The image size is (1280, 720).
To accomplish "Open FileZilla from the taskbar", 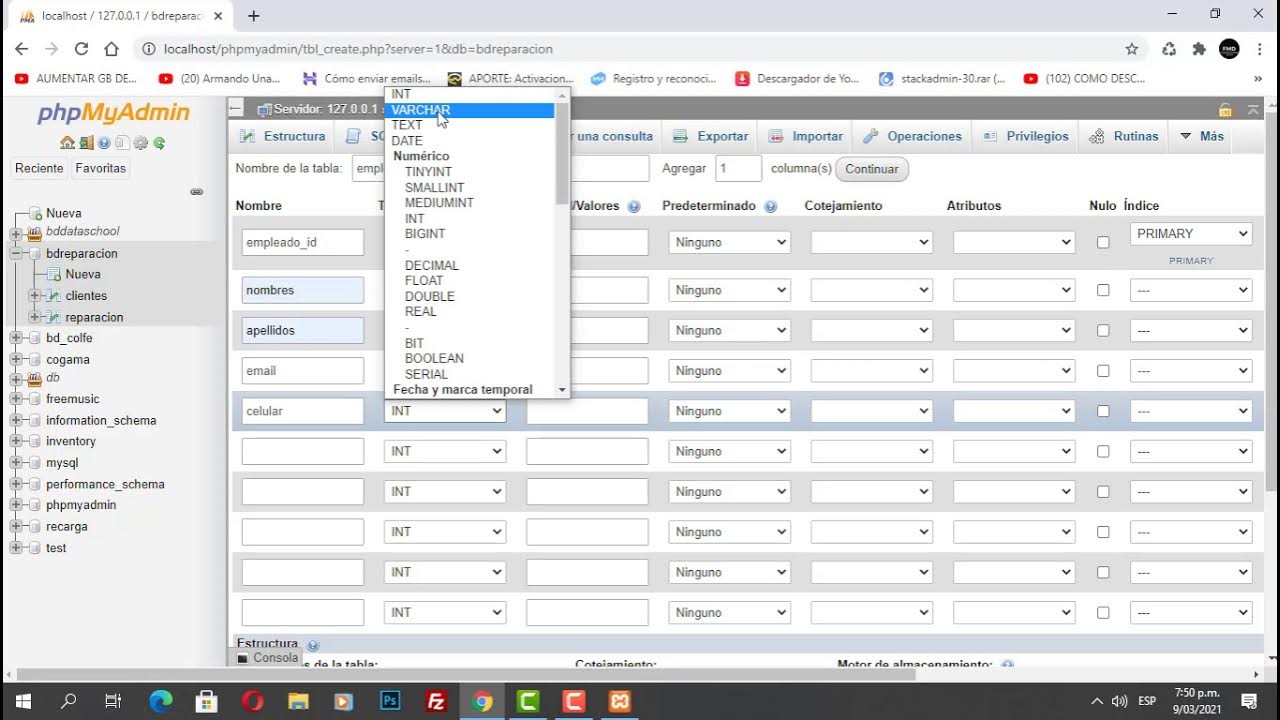I will pos(436,701).
